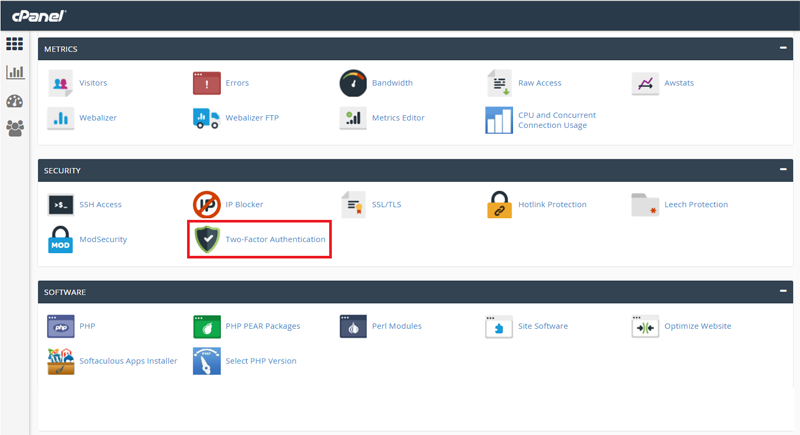Open the Metrics Editor link
800x435 pixels.
click(x=398, y=118)
